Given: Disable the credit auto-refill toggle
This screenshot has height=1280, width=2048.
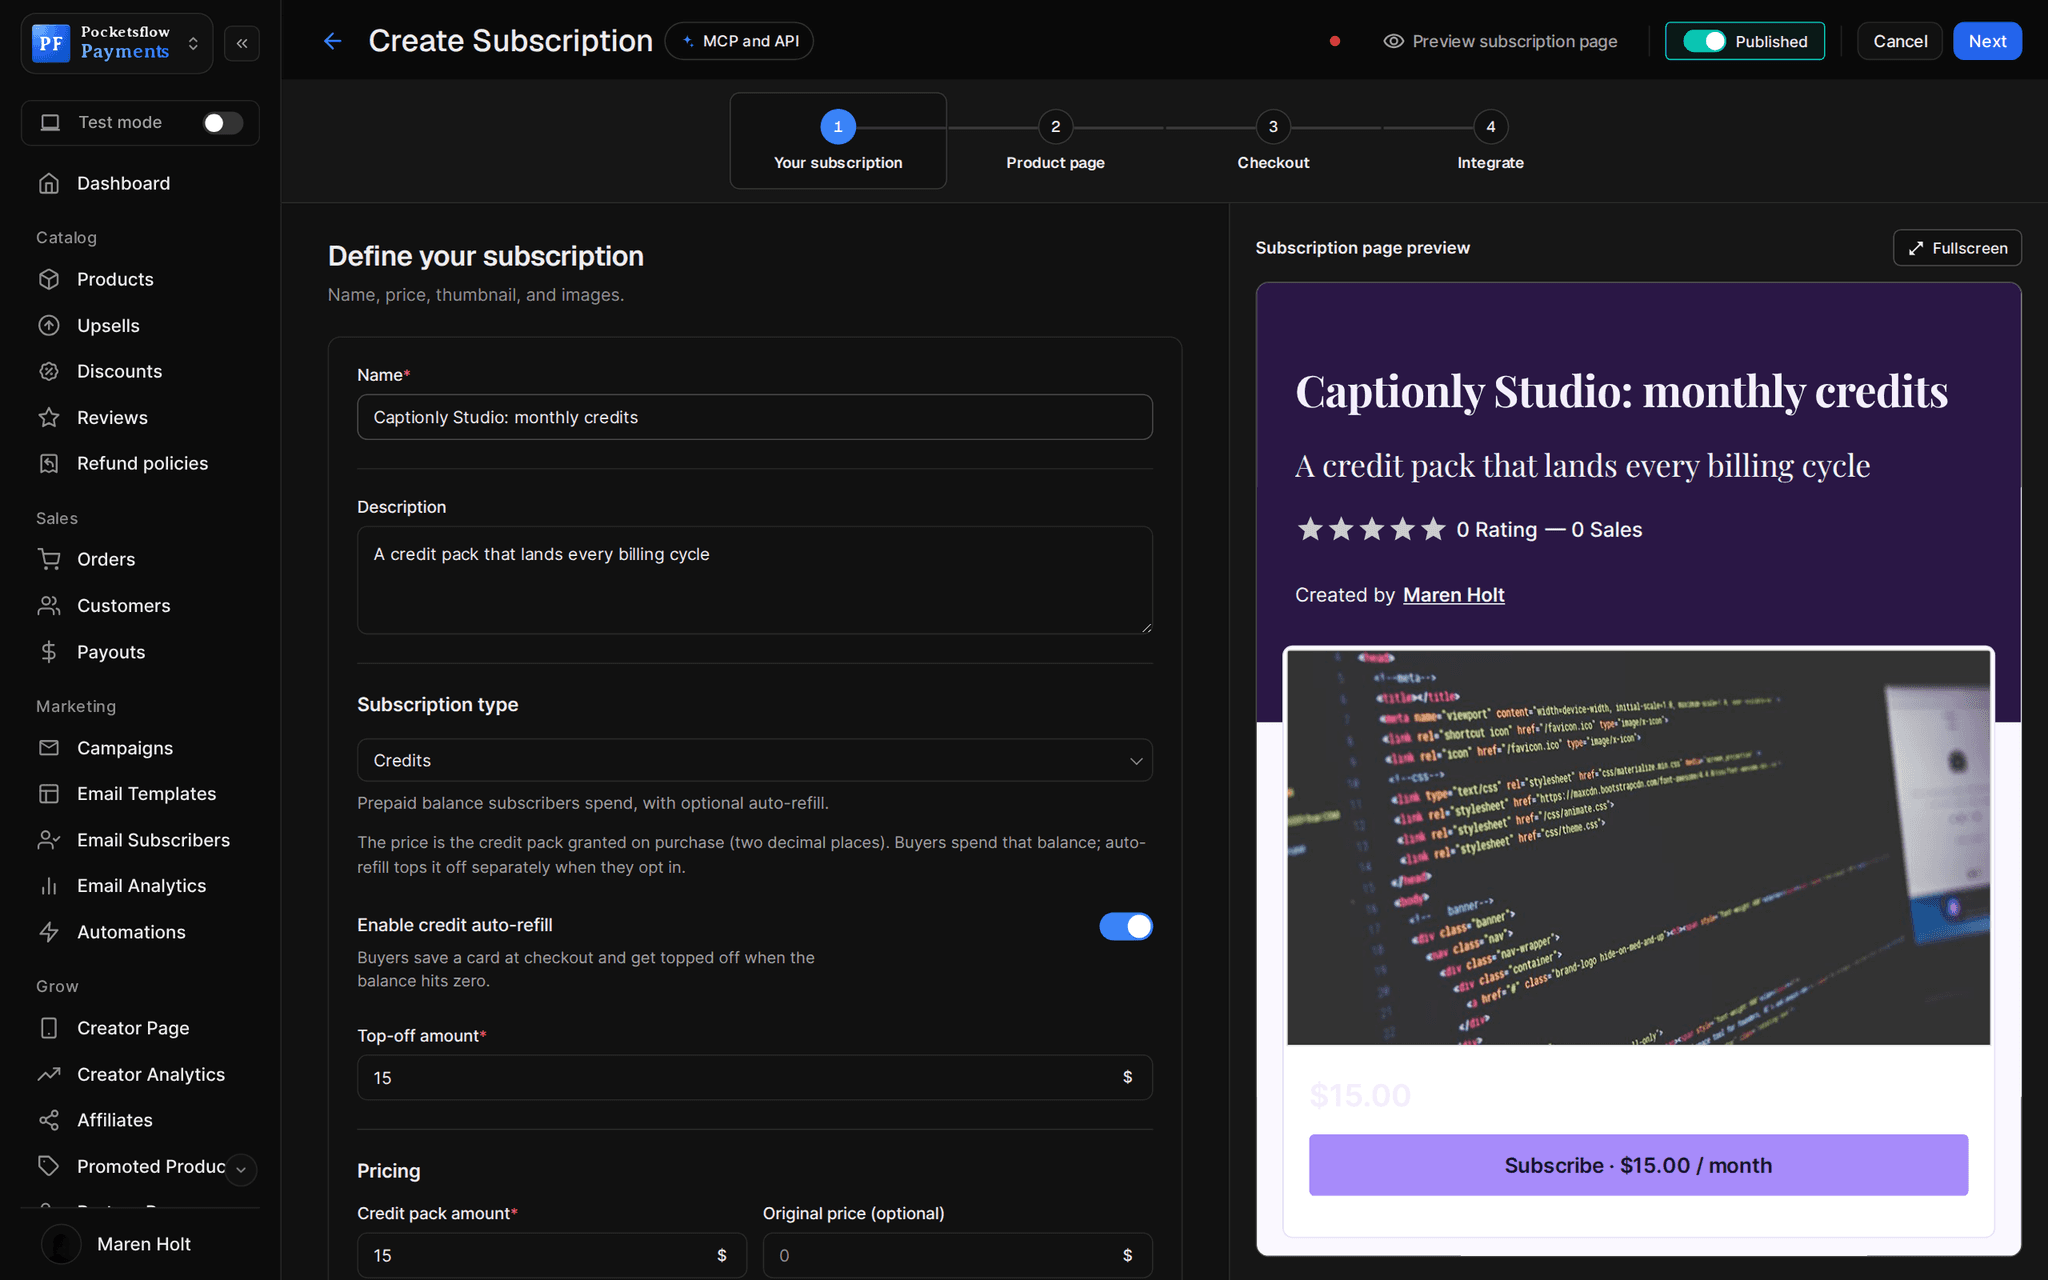Looking at the screenshot, I should coord(1126,926).
